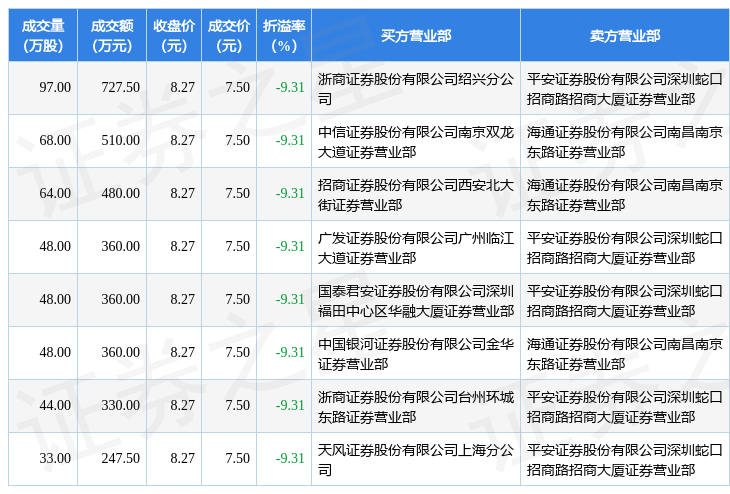This screenshot has height=494, width=730.
Task: Click seller 海通证券 in the 中国银河证券 row
Action: click(x=625, y=354)
